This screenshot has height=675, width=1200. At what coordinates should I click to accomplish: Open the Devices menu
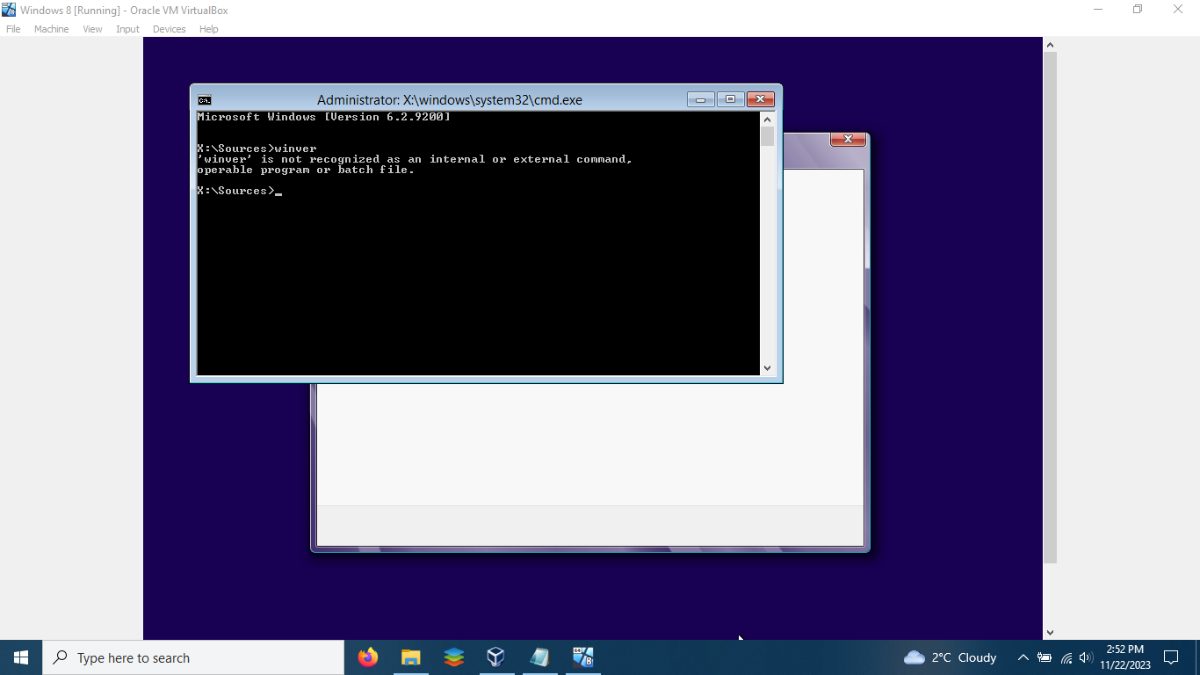point(169,29)
